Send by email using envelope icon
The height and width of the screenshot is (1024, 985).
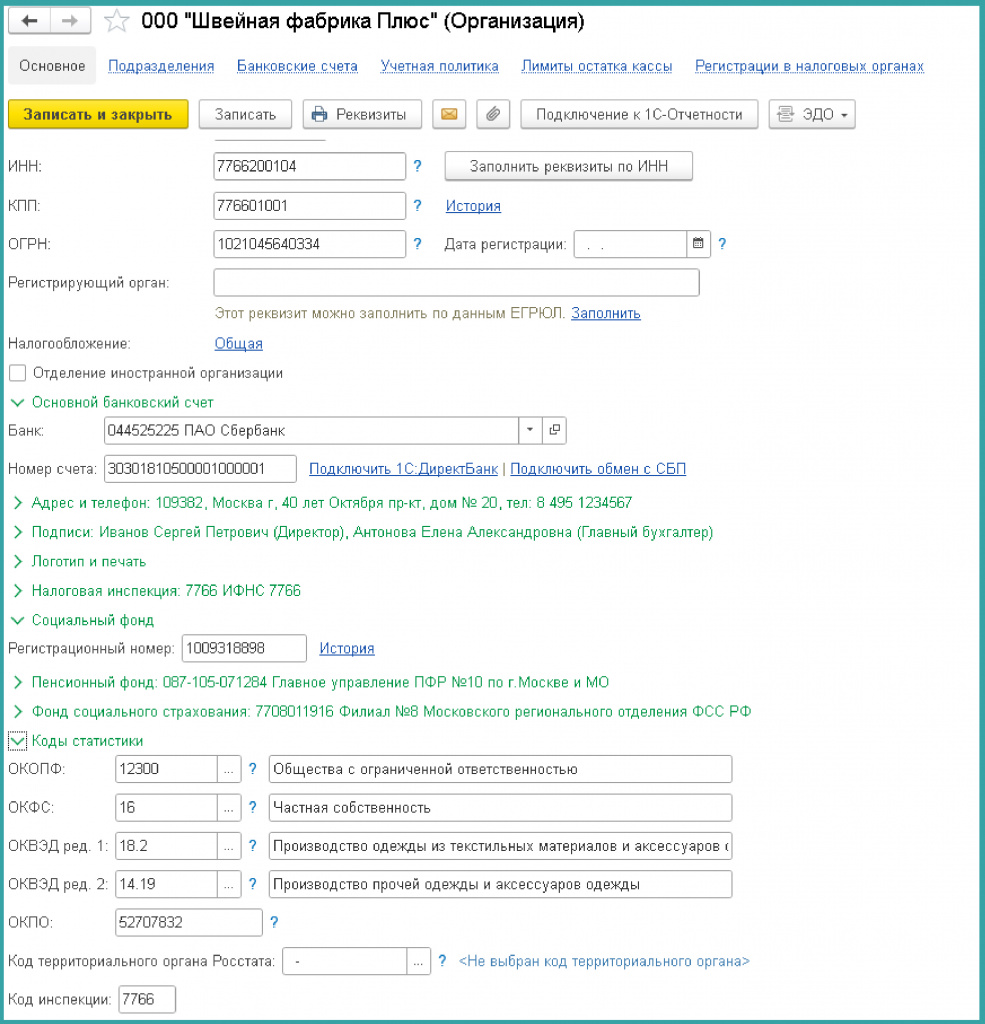coord(449,114)
